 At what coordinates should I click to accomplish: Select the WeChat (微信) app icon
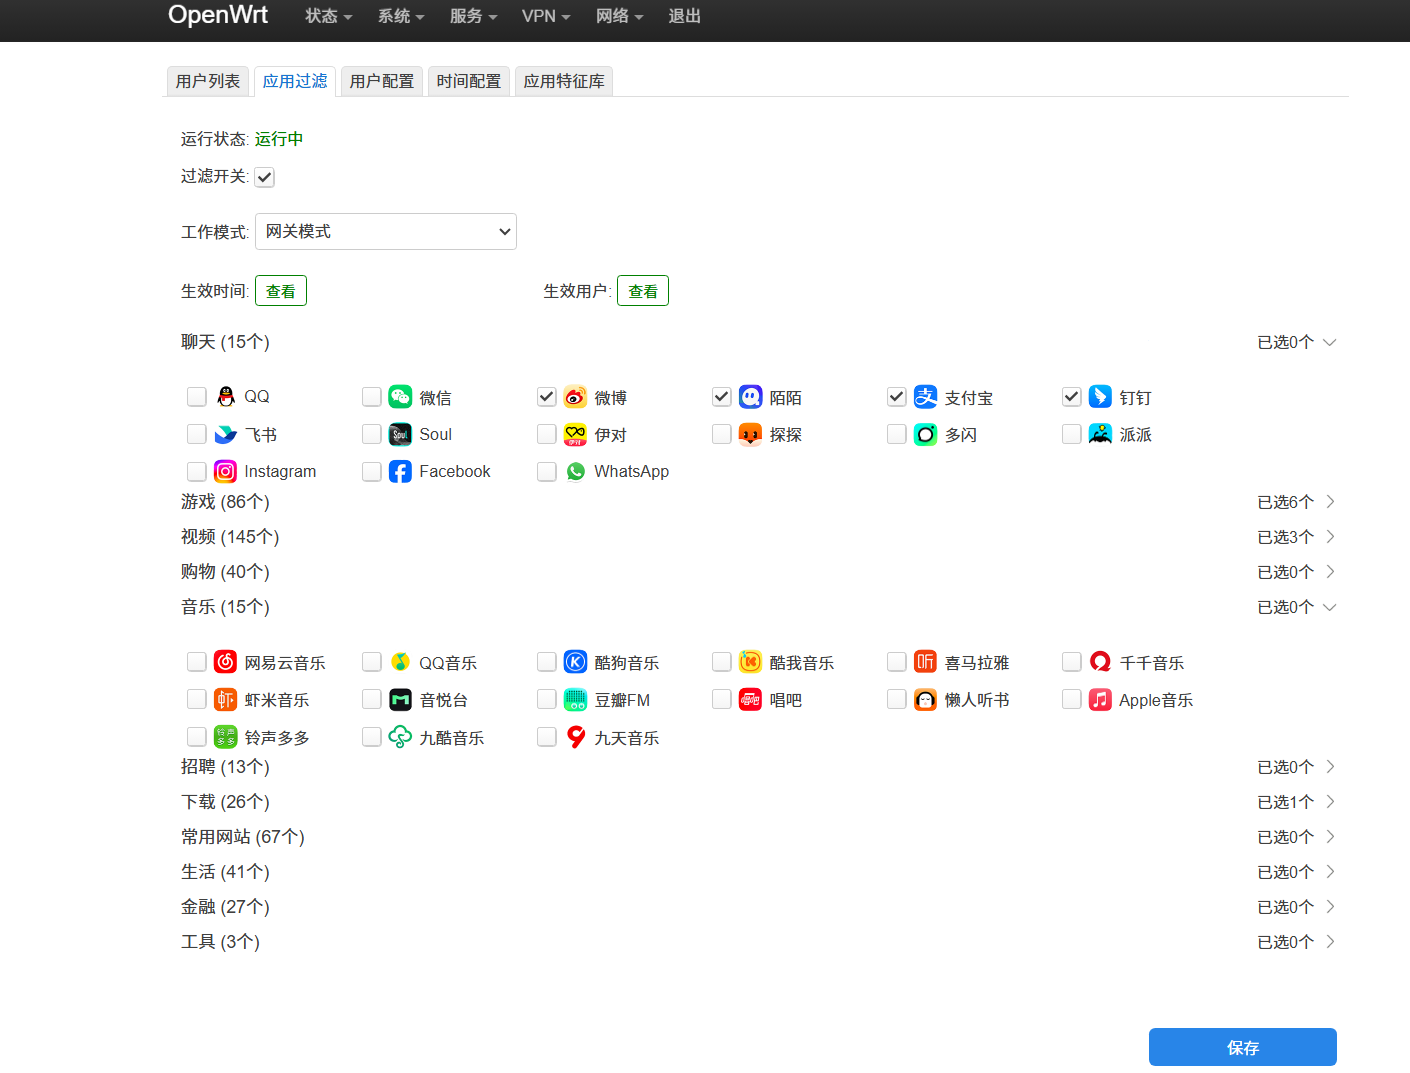point(400,396)
